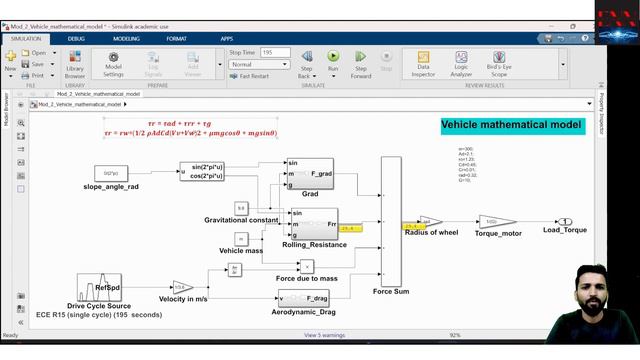Switch to the APPS tab

tap(227, 39)
